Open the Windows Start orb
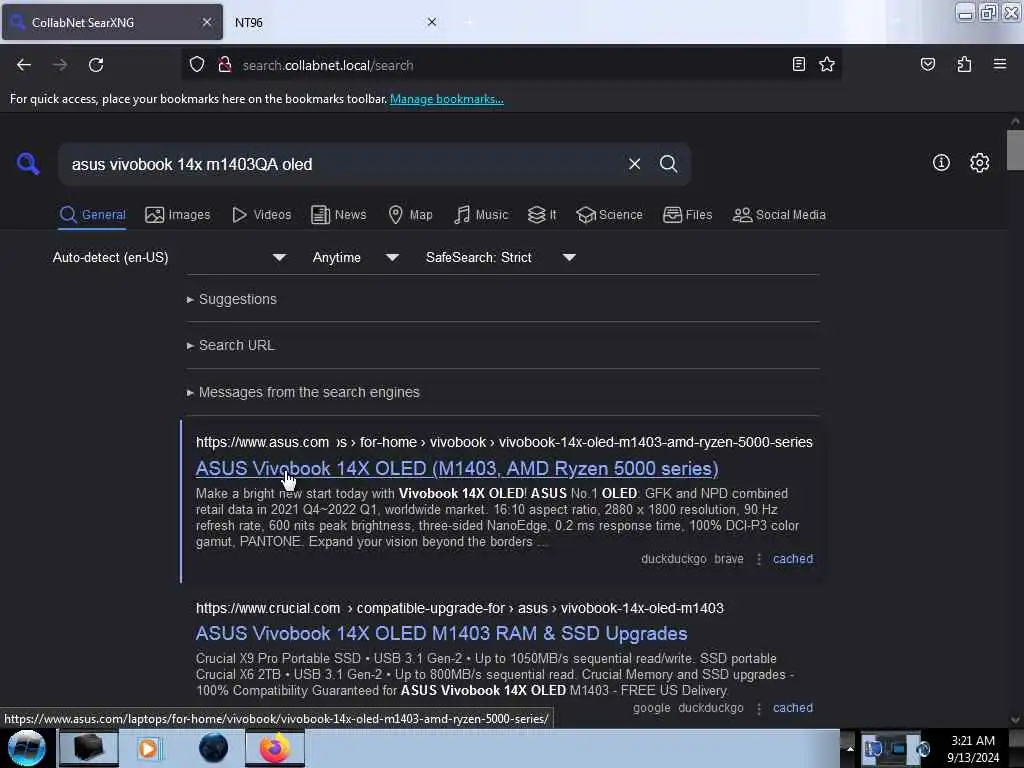 26,748
